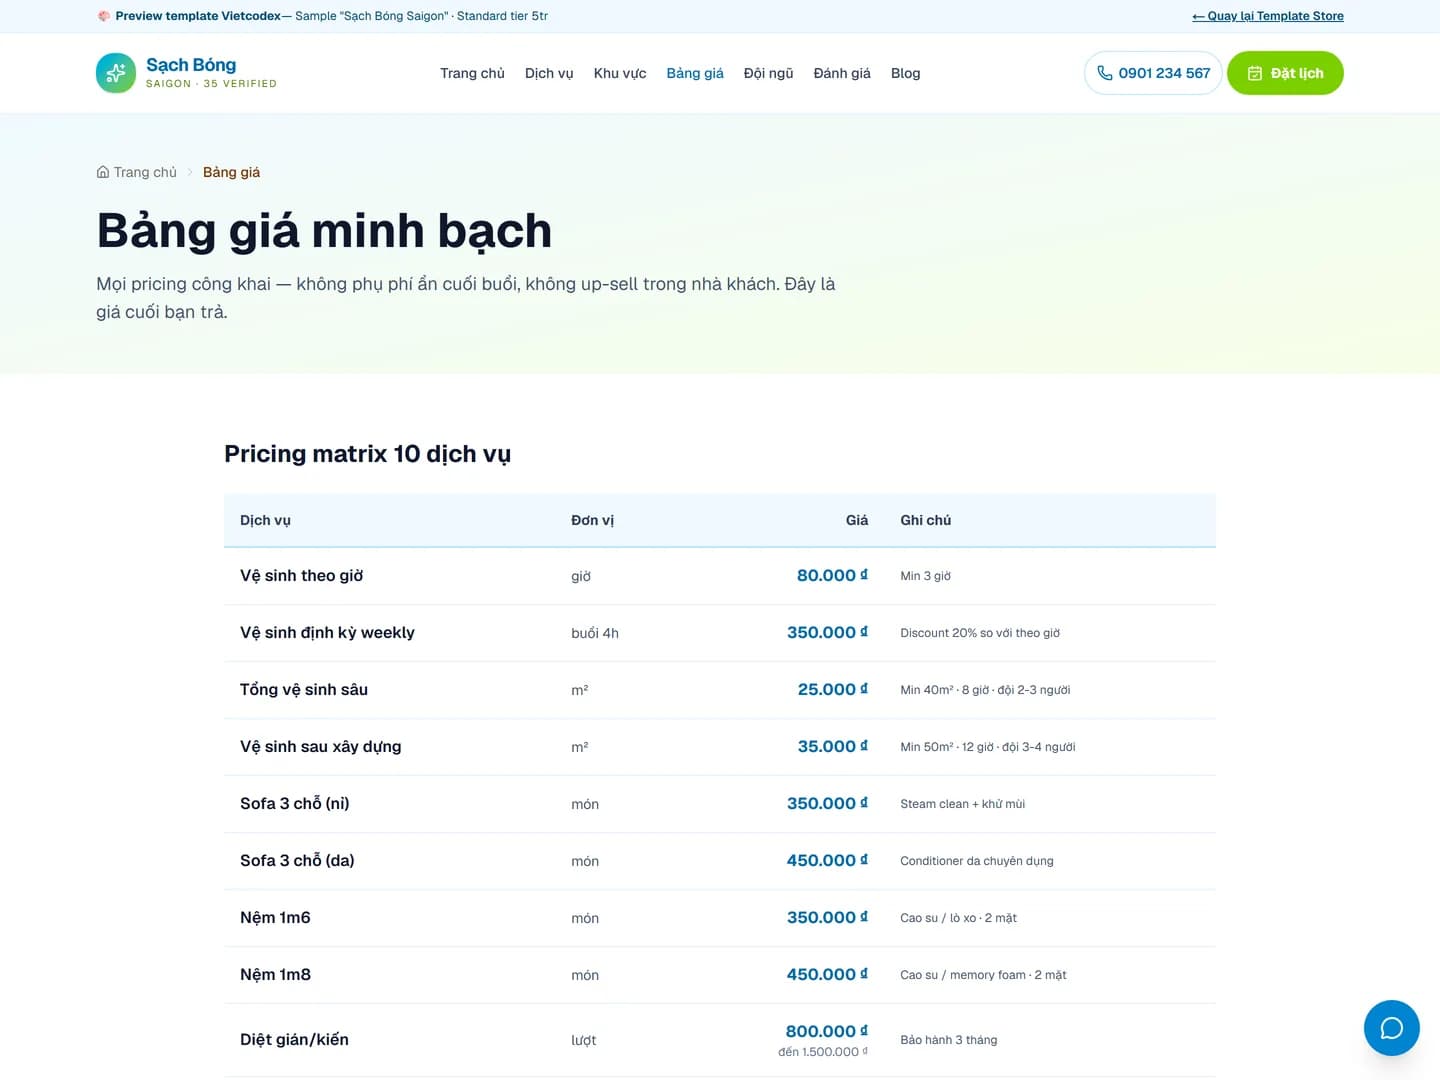Select the Diệt gián/kiến row name

click(294, 1040)
